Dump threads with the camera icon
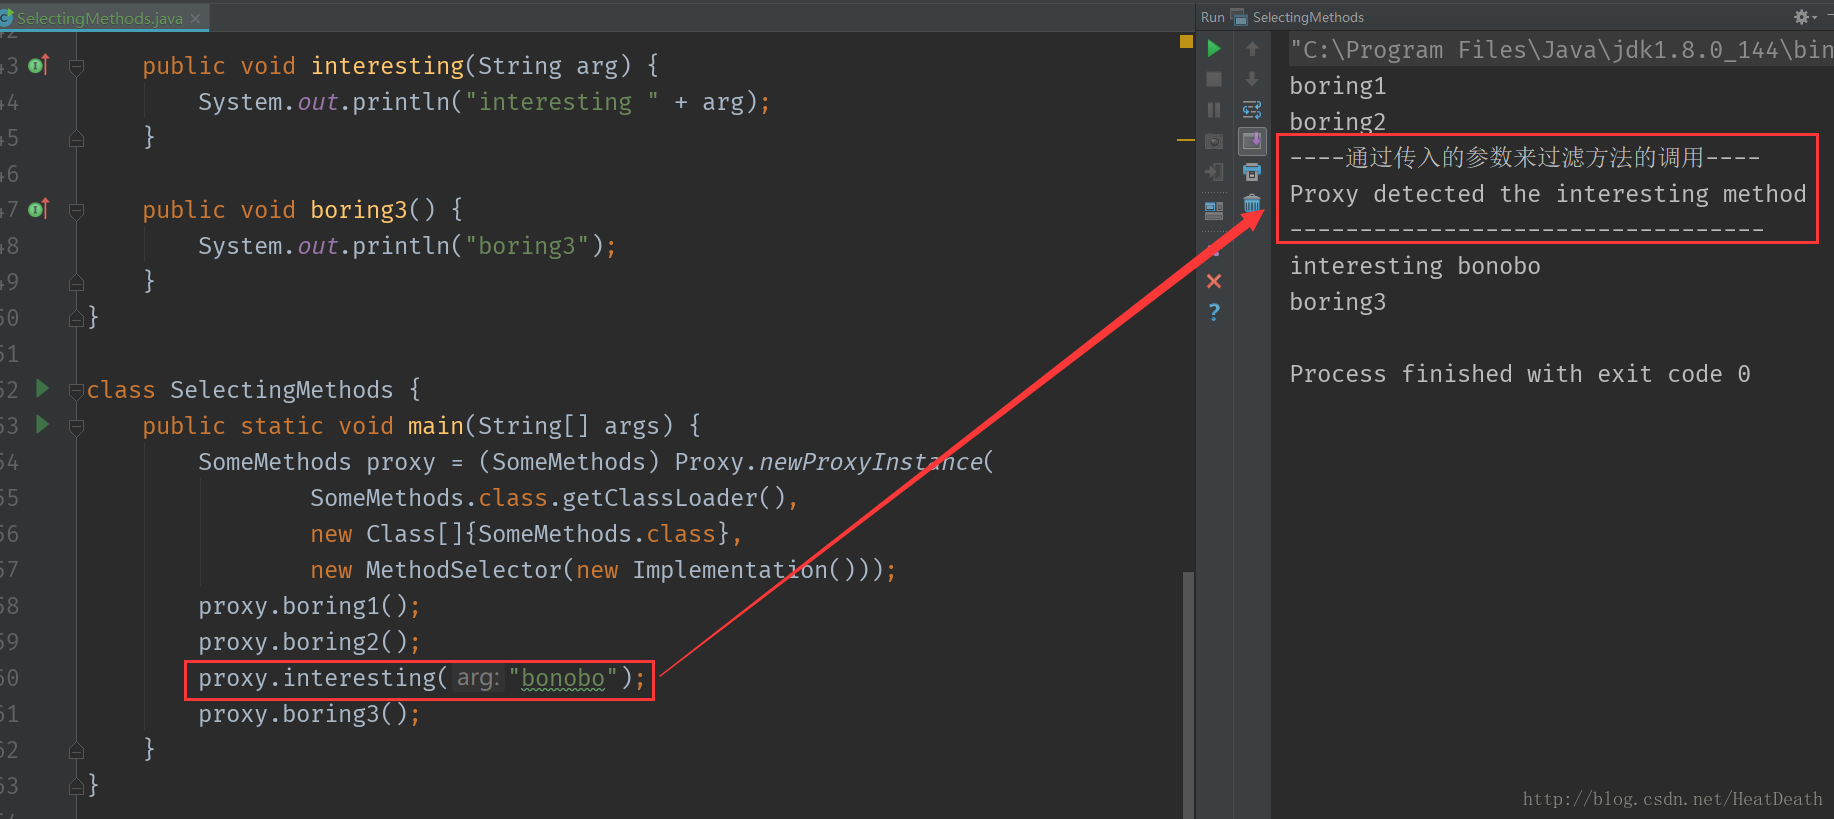Screen dimensions: 1834x819 coord(1214,141)
